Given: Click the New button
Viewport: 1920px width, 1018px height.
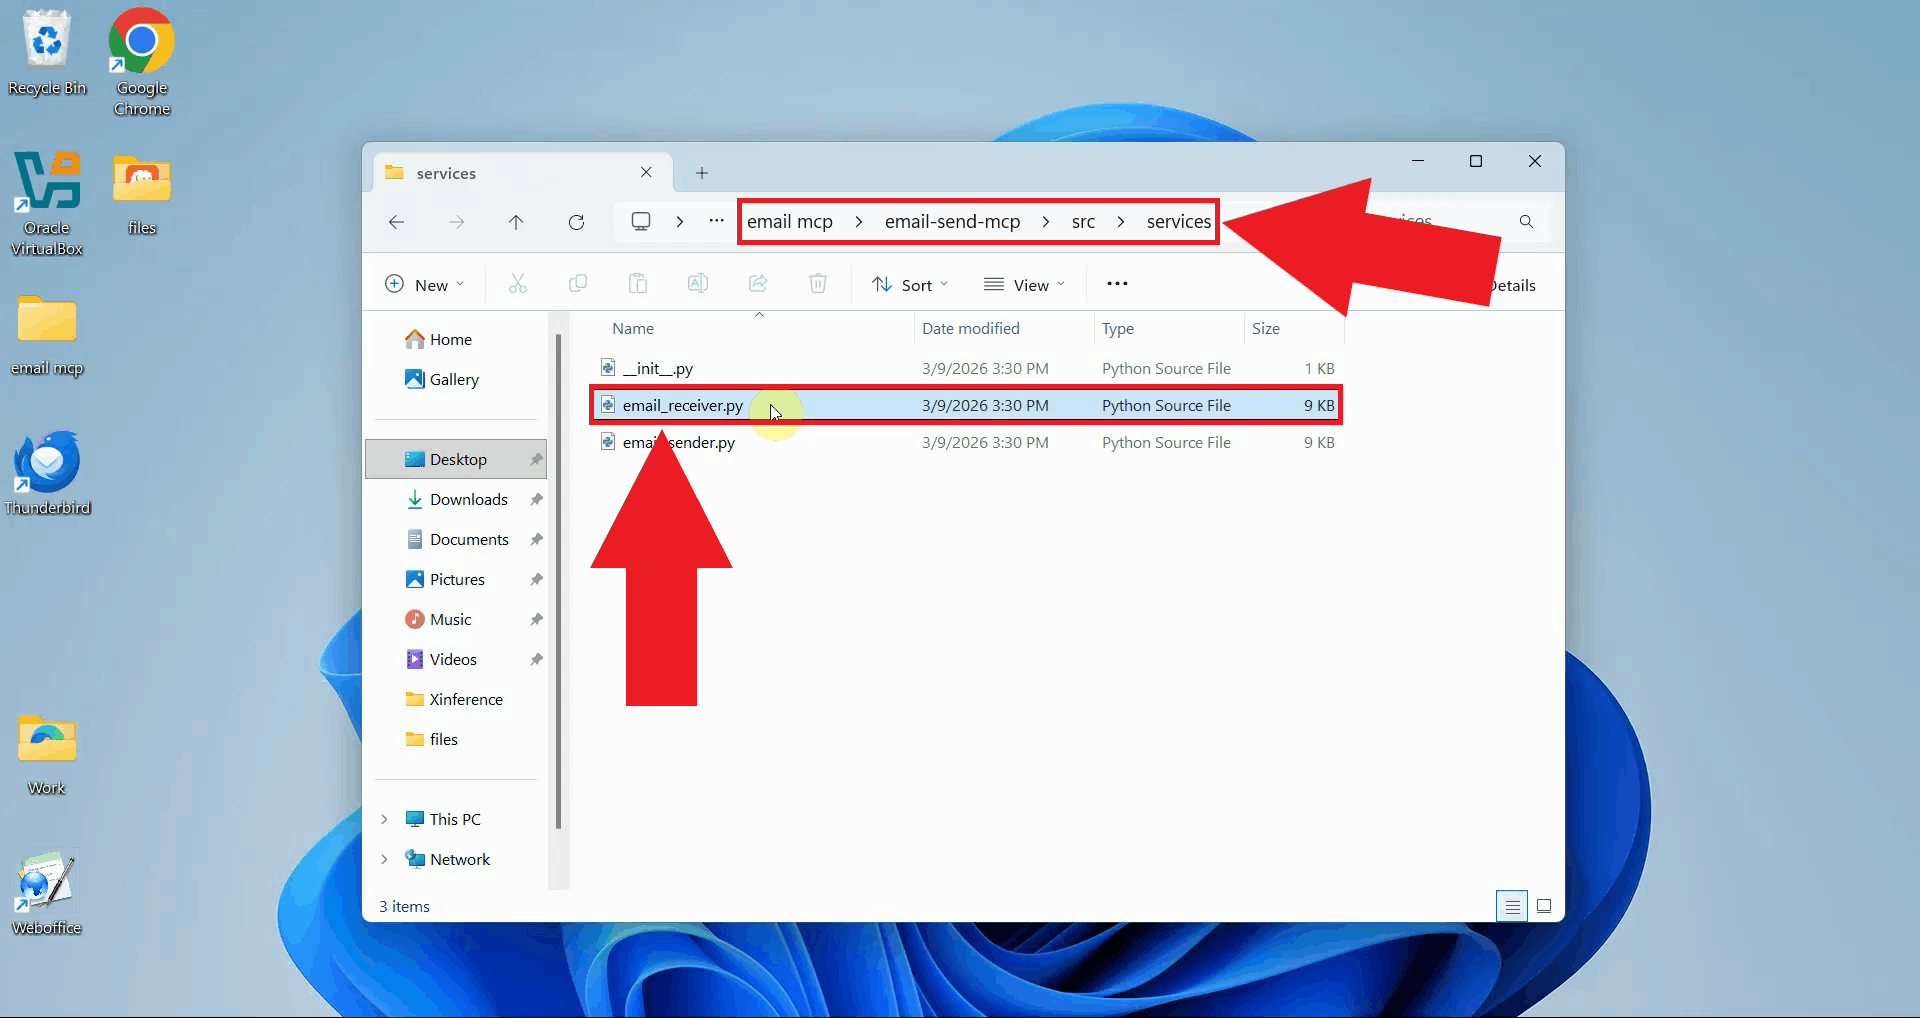Looking at the screenshot, I should 424,284.
